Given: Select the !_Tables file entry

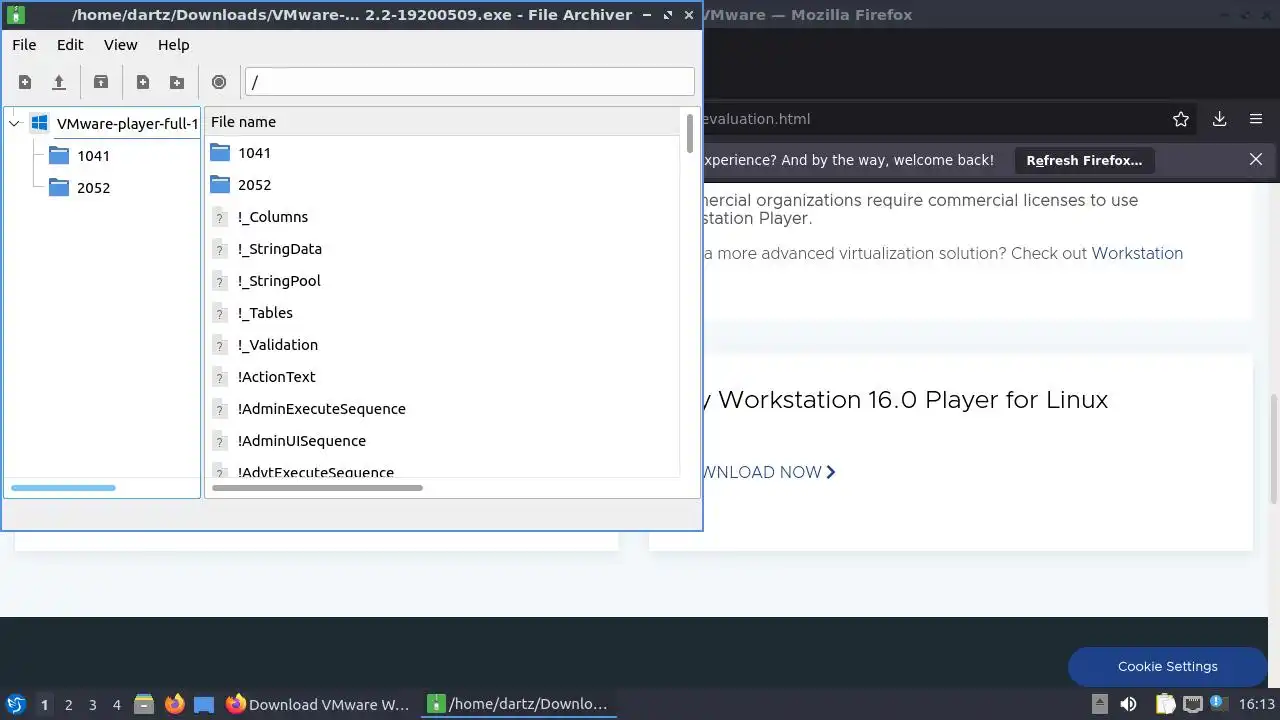Looking at the screenshot, I should 265,313.
